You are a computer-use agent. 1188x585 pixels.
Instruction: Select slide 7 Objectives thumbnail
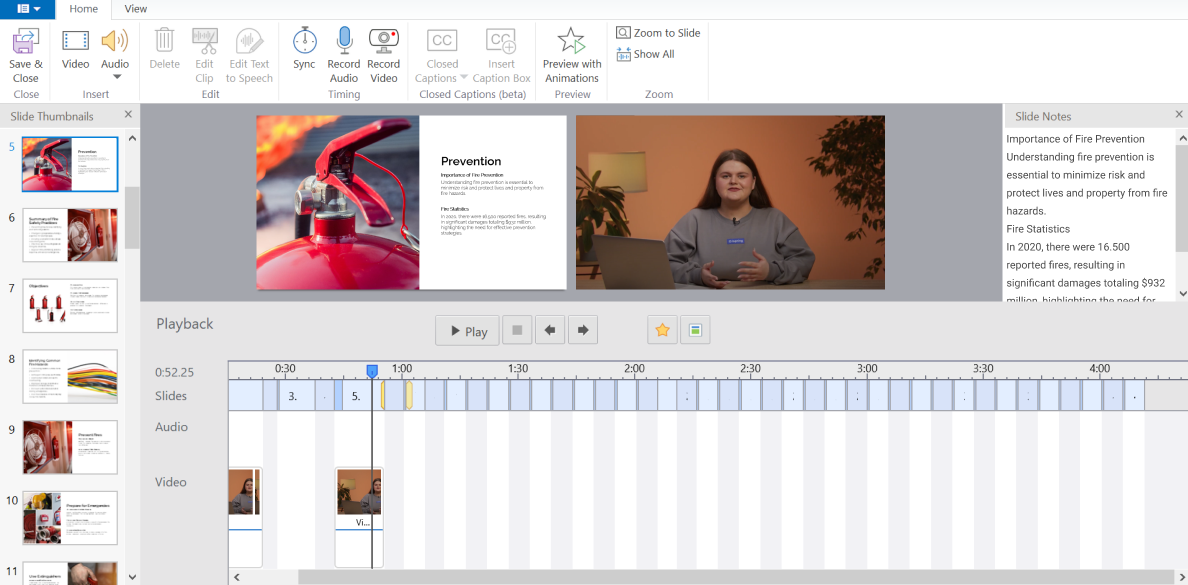[x=70, y=305]
